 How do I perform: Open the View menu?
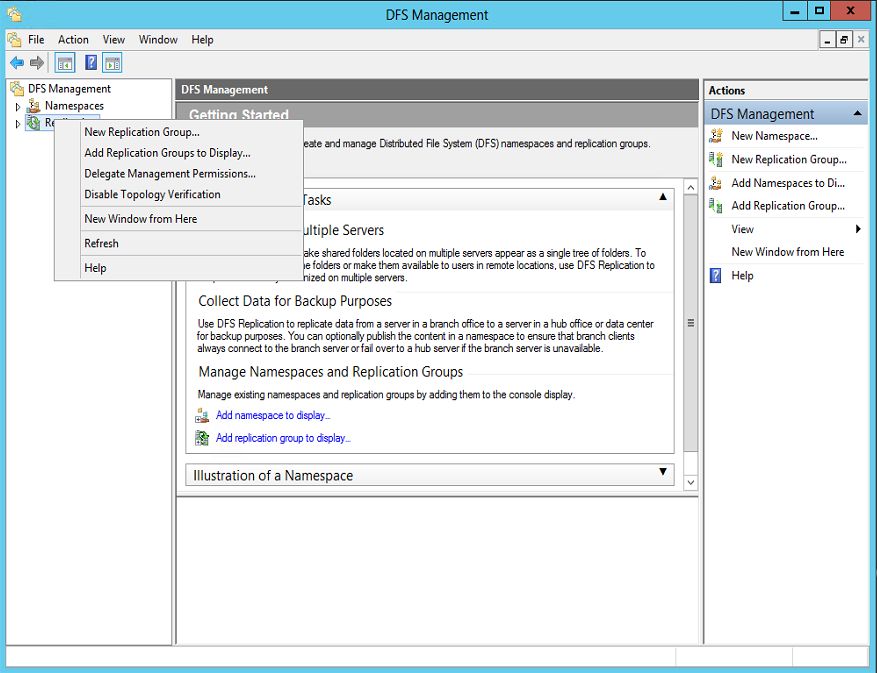(x=114, y=40)
